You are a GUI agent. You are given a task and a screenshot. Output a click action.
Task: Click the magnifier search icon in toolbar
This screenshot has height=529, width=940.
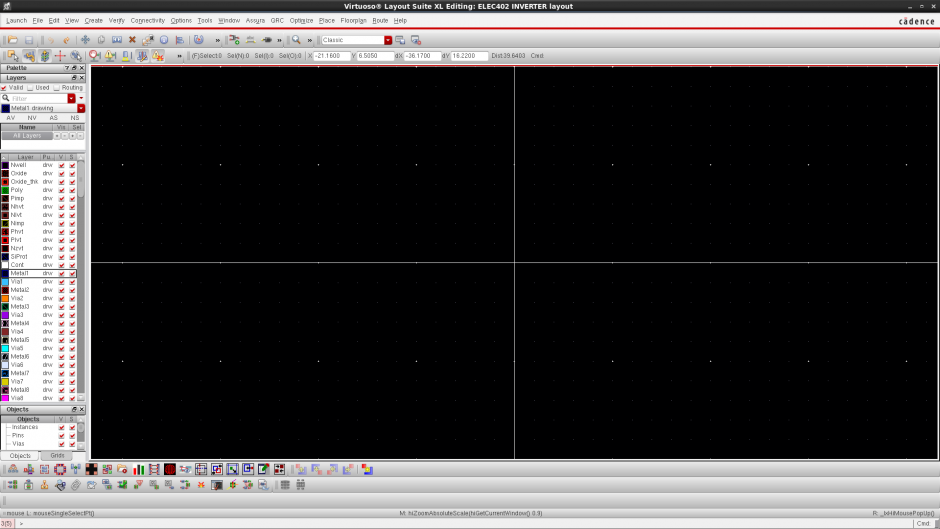pyautogui.click(x=296, y=40)
